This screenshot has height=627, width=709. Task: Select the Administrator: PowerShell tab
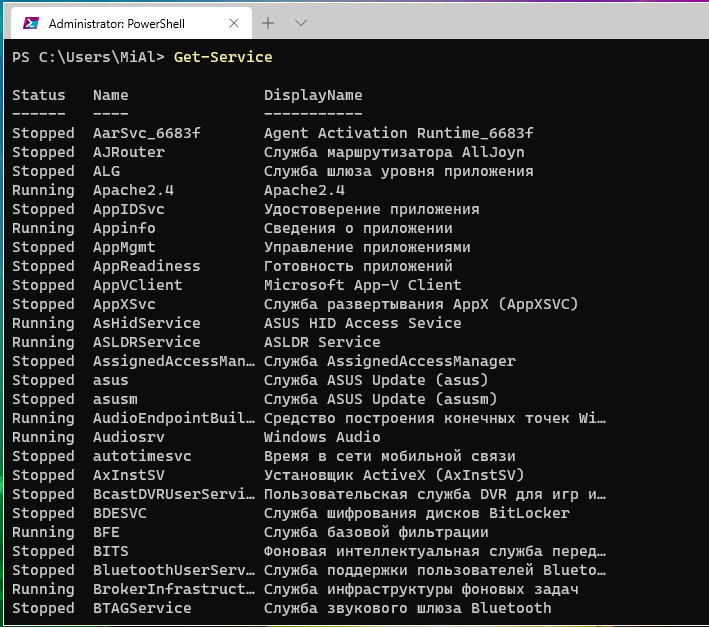131,23
